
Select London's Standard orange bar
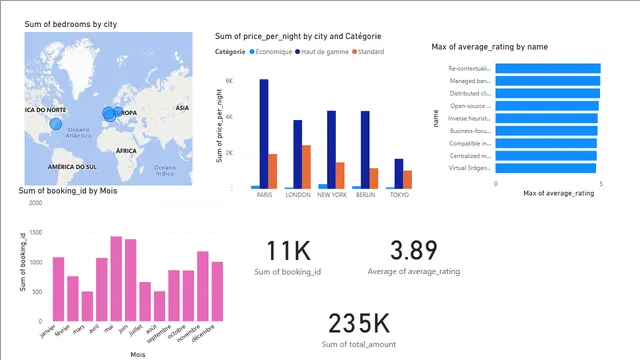click(x=306, y=167)
